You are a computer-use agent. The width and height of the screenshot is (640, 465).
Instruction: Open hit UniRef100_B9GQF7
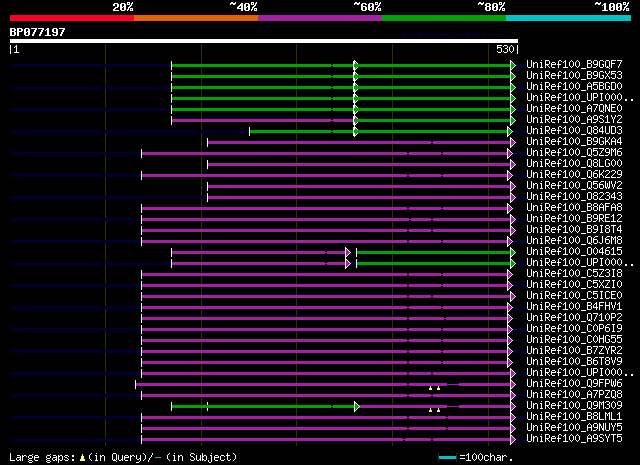click(574, 65)
